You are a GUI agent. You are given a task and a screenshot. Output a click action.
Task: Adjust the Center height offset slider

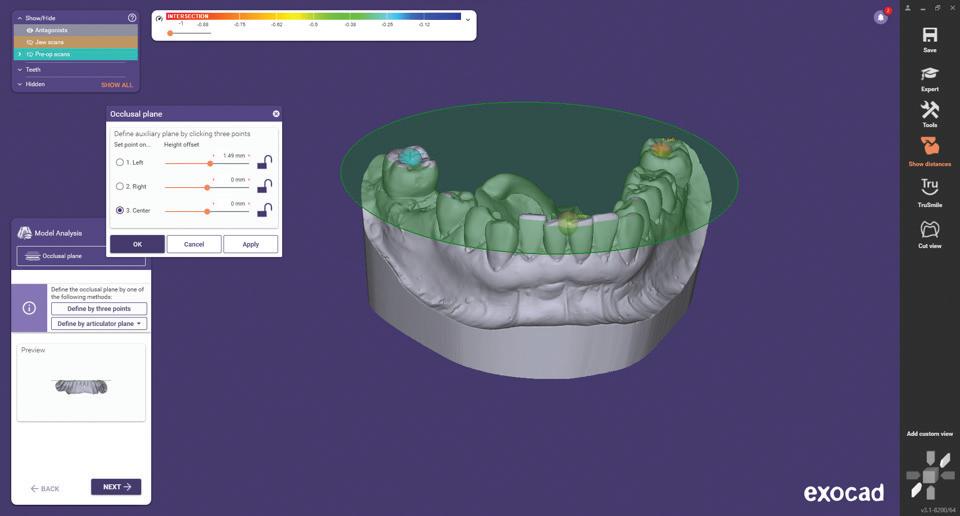[207, 211]
